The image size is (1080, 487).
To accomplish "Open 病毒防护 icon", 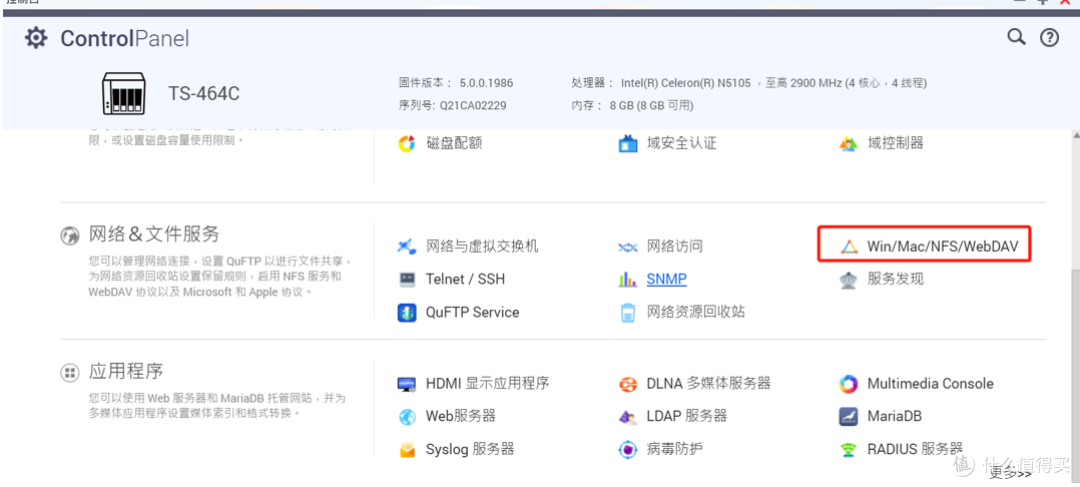I will point(627,450).
